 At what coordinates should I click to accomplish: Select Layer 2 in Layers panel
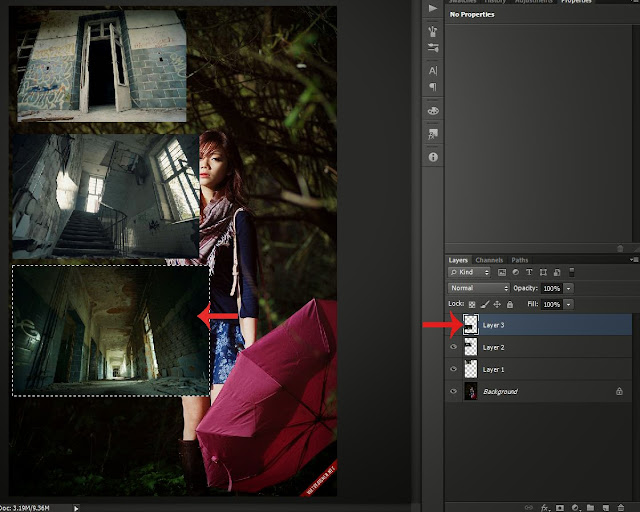click(x=538, y=347)
